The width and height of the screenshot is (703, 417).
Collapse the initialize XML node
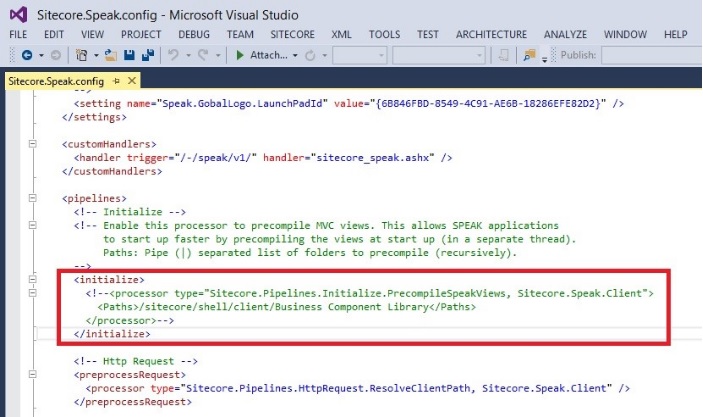[x=32, y=279]
